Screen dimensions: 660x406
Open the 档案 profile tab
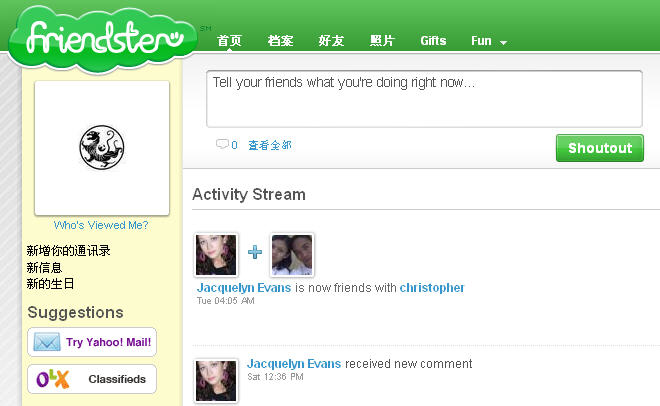click(280, 41)
